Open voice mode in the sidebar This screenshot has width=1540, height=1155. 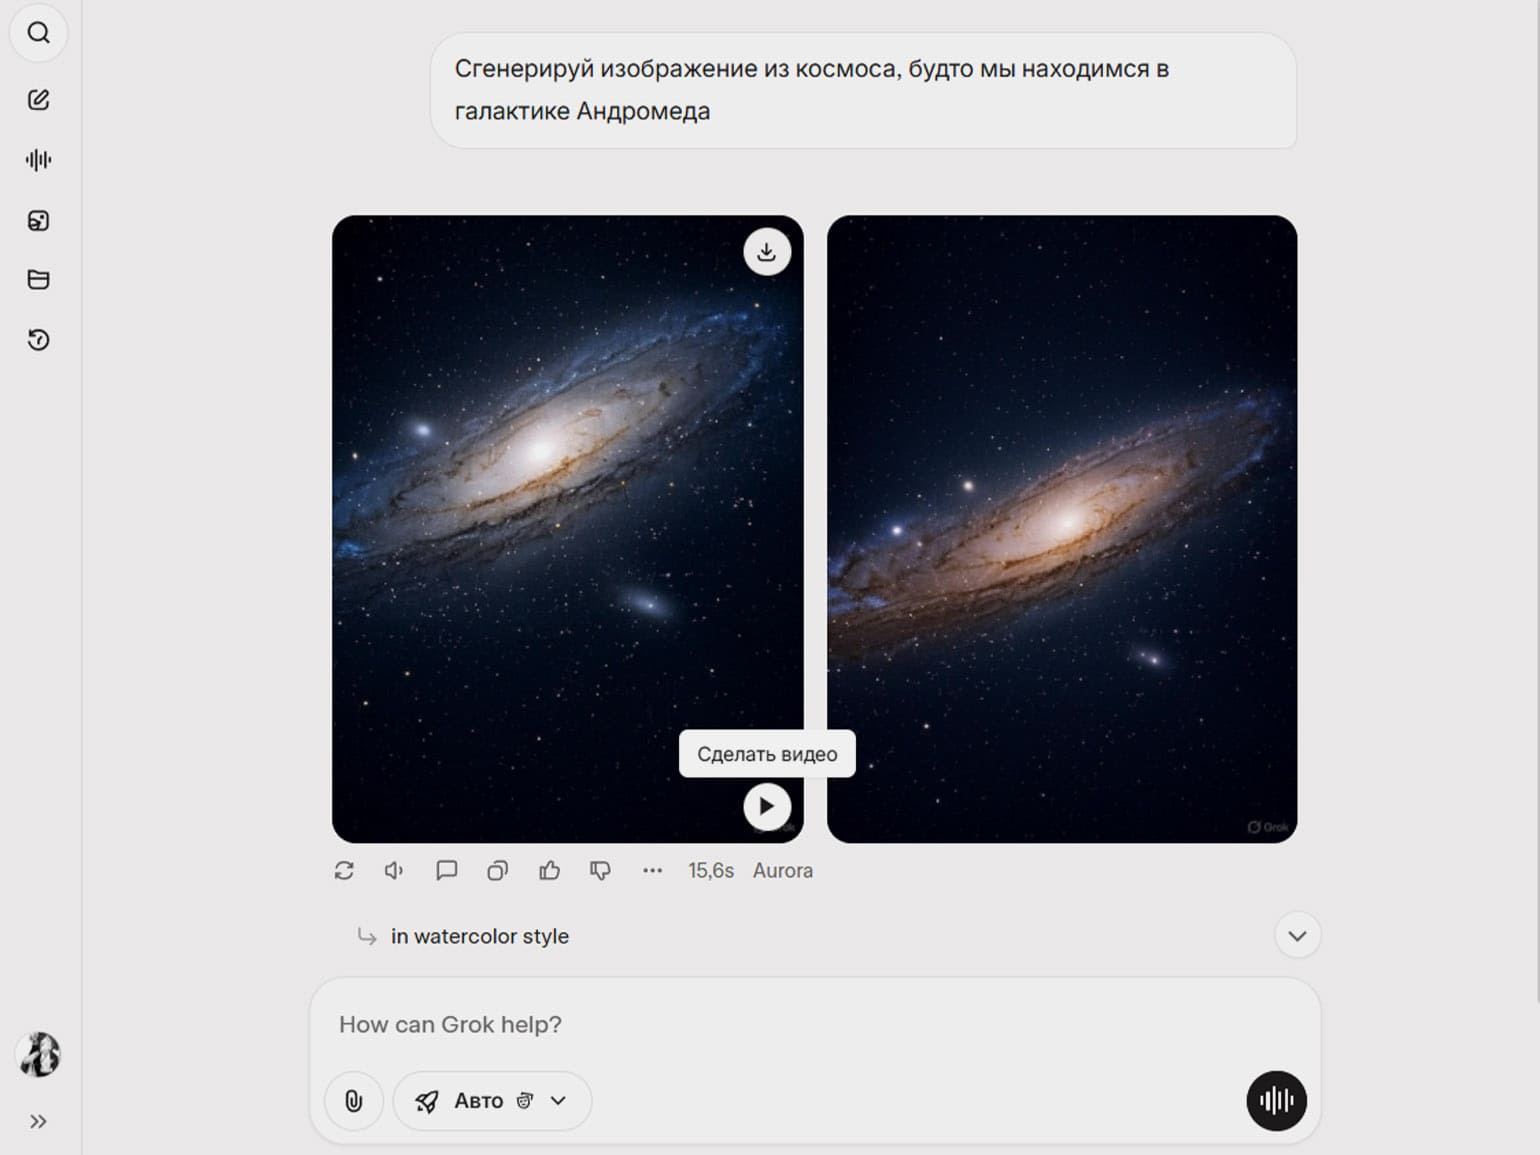[x=39, y=160]
